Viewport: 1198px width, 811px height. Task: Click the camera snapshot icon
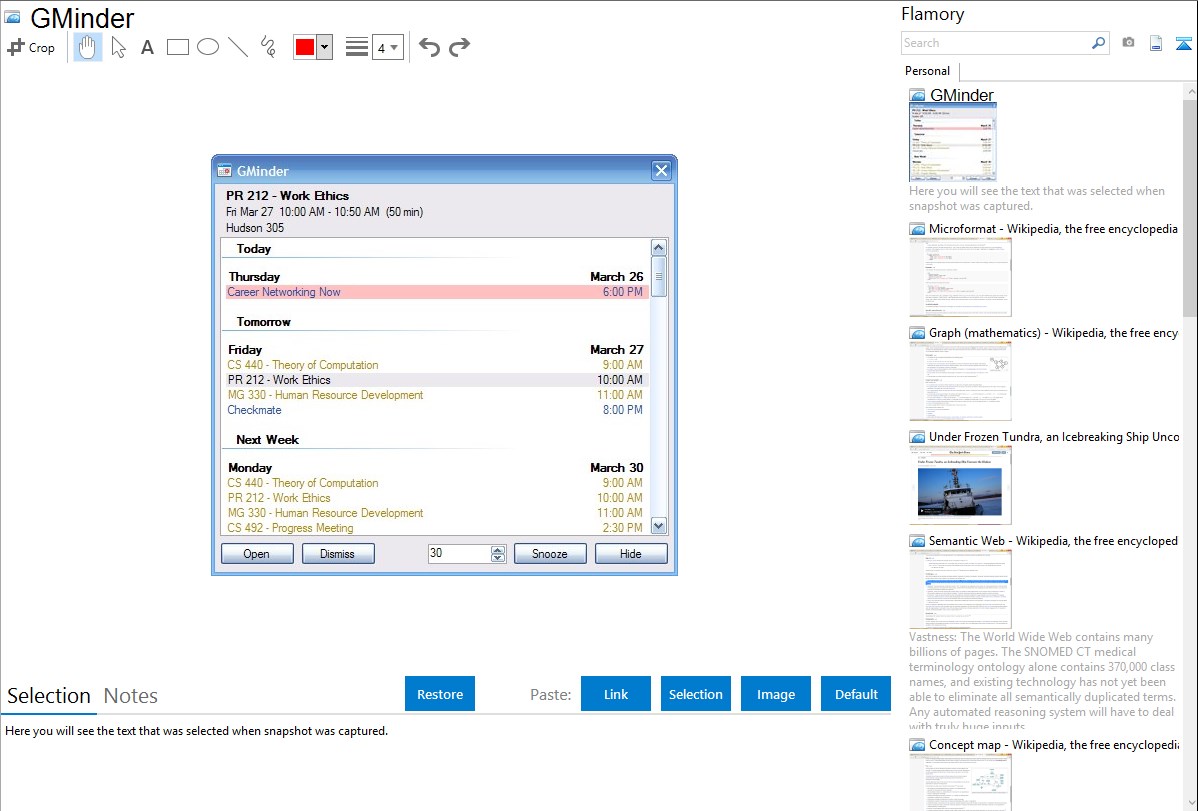1128,43
